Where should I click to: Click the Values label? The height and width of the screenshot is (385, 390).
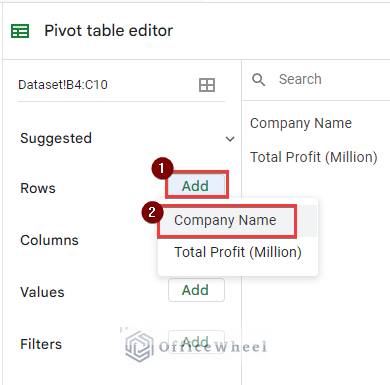42,292
